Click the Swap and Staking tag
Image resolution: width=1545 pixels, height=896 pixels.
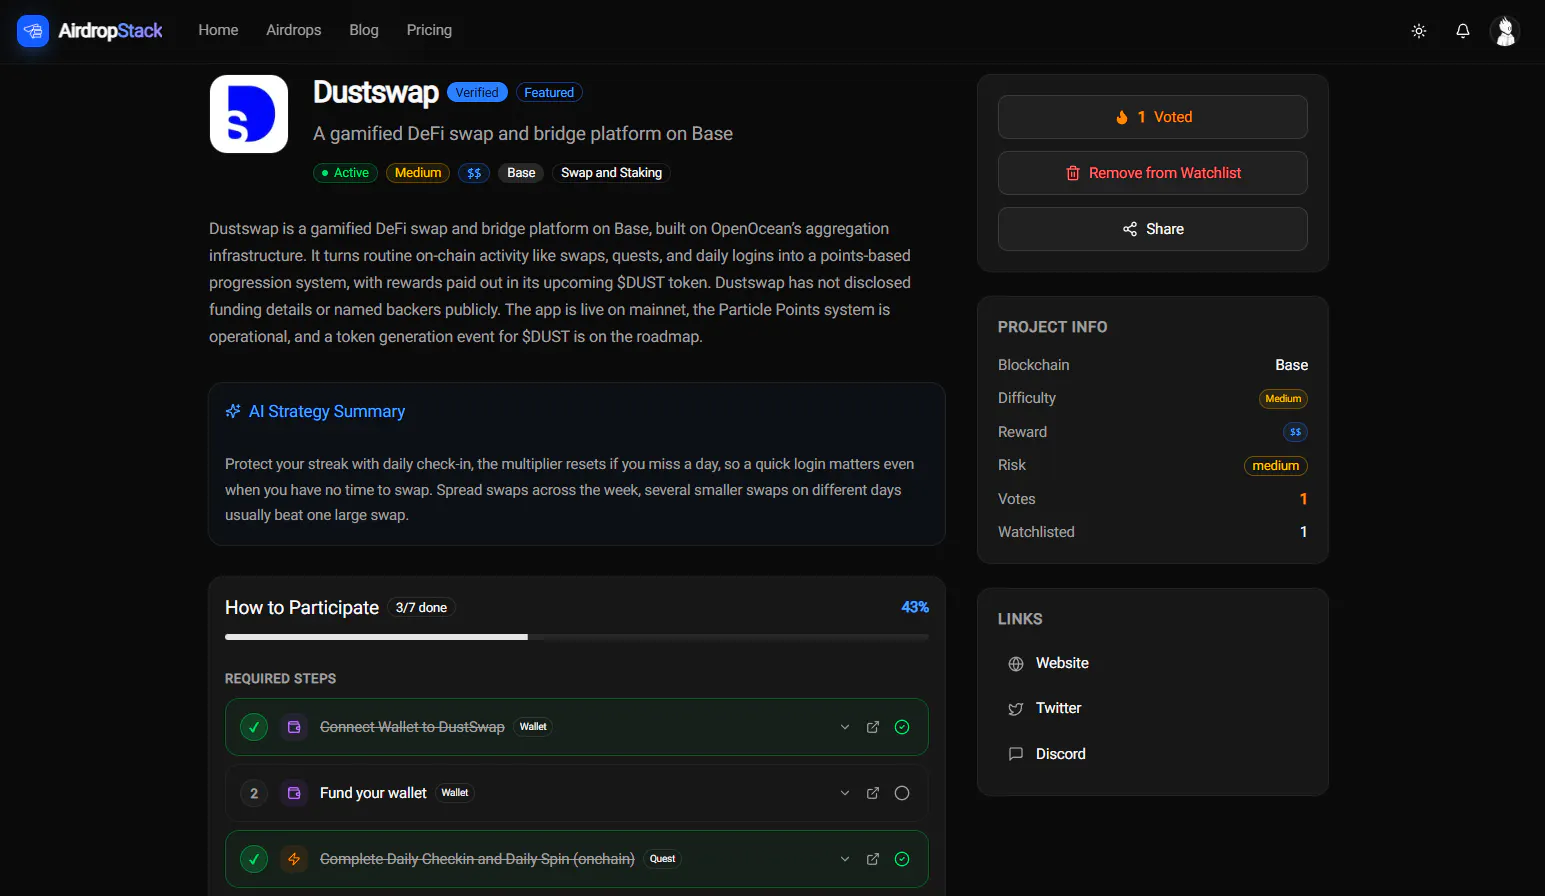click(x=611, y=173)
